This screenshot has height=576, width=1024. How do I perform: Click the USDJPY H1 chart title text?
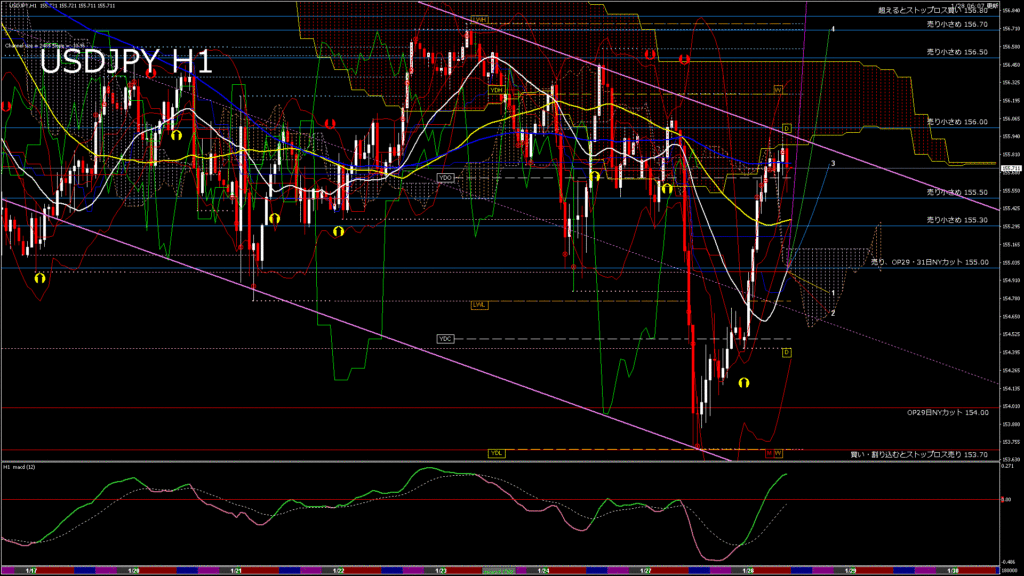[x=125, y=62]
